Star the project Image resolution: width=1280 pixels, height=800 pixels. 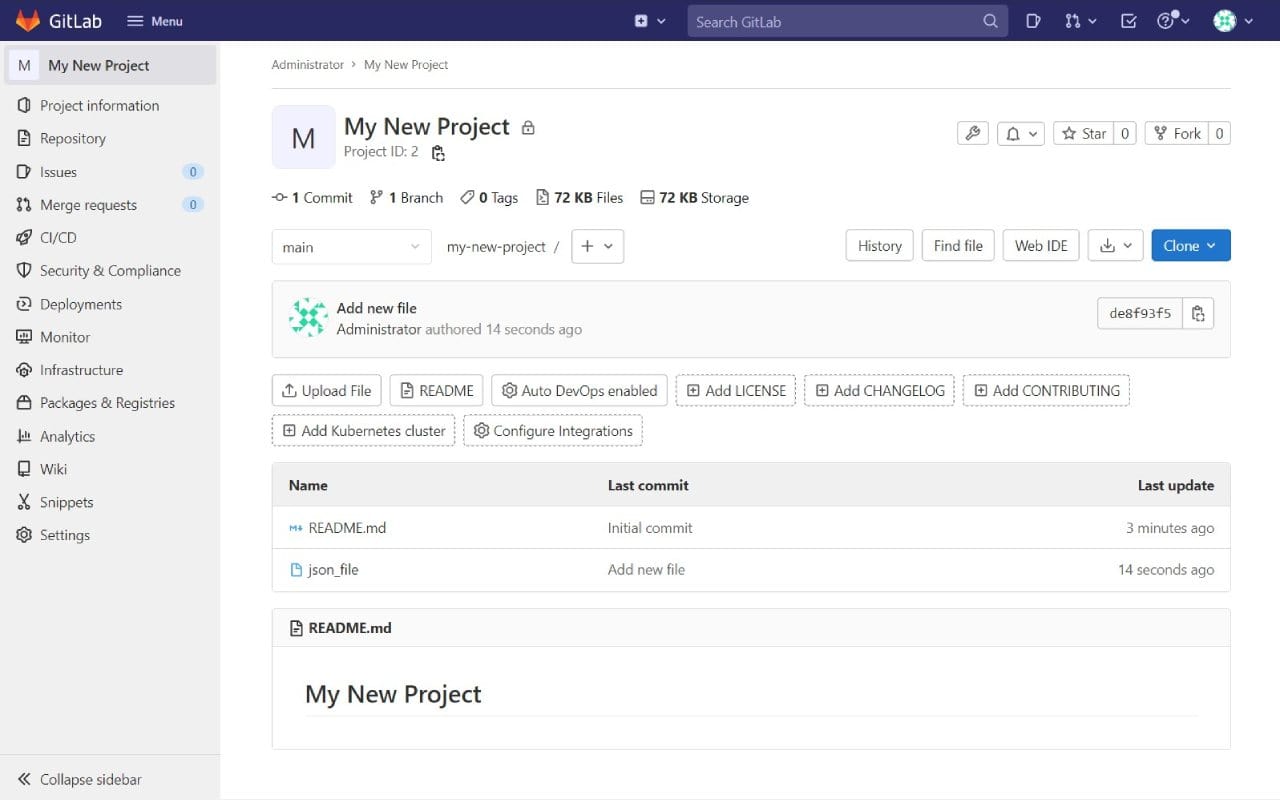click(x=1087, y=132)
